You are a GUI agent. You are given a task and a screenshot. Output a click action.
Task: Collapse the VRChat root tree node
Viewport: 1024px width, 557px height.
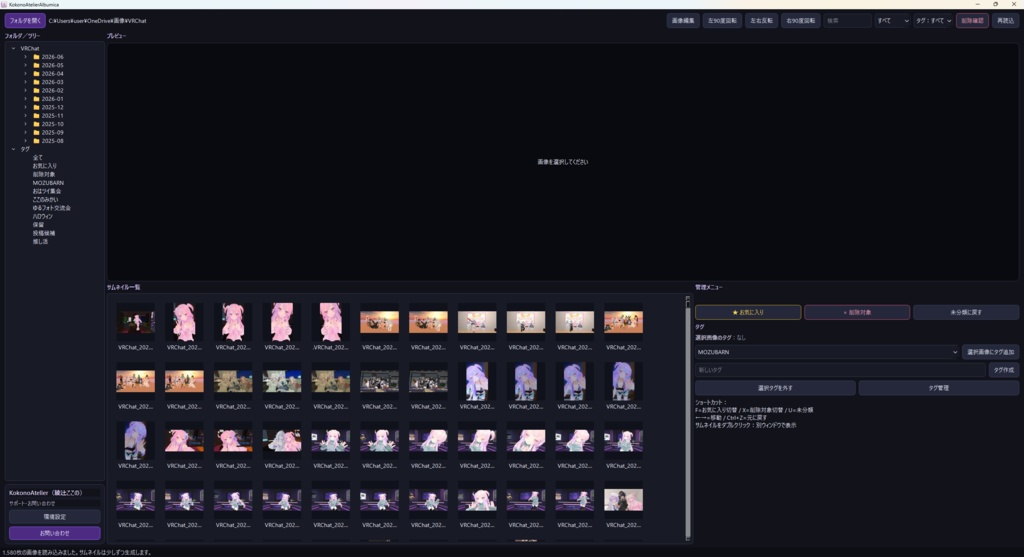coord(13,48)
